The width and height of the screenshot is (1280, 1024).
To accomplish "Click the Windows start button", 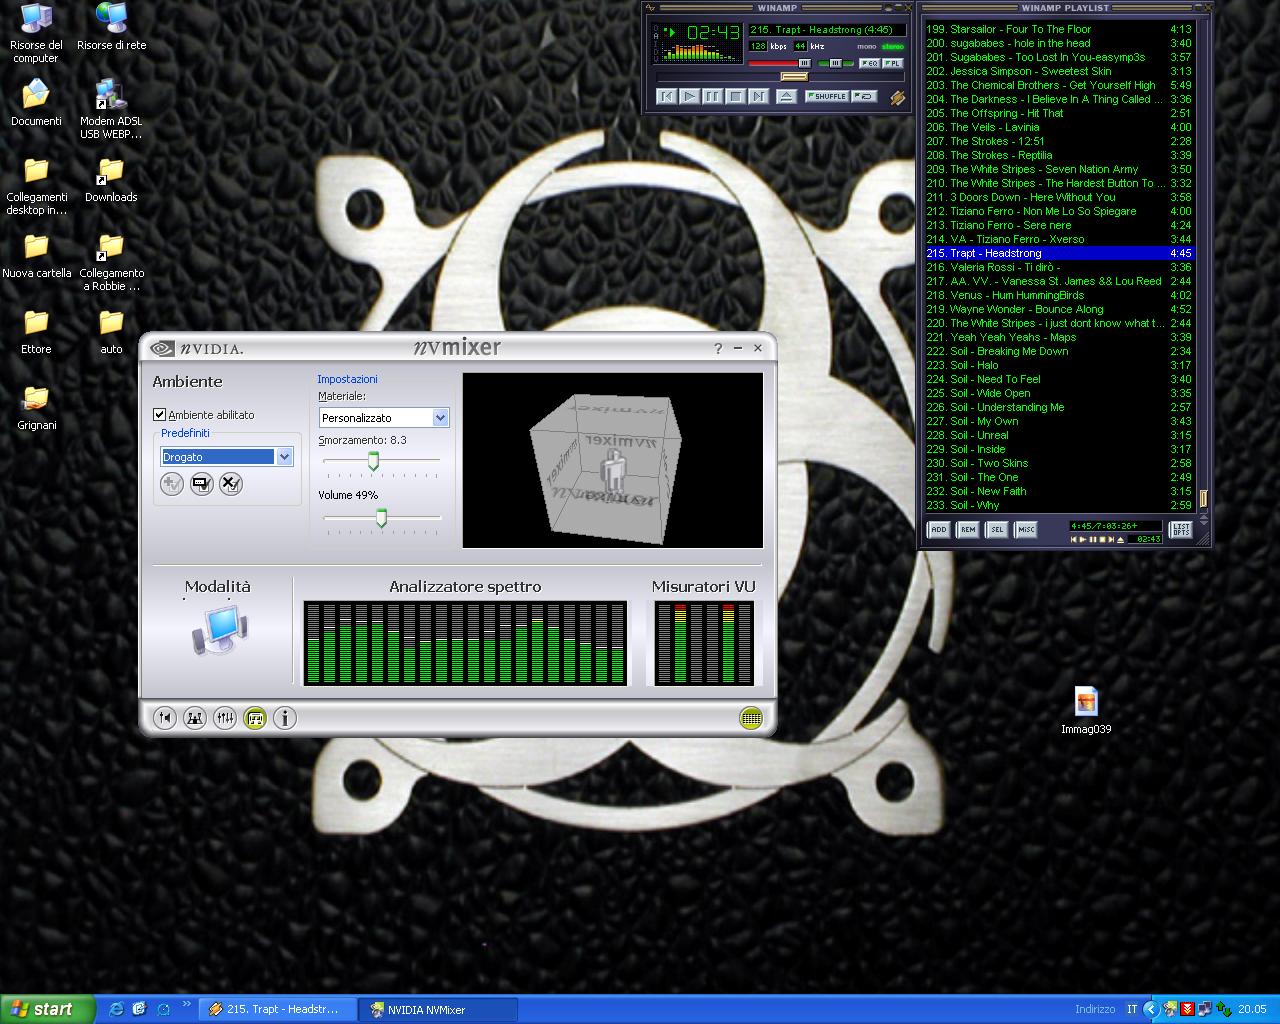I will pyautogui.click(x=48, y=1009).
